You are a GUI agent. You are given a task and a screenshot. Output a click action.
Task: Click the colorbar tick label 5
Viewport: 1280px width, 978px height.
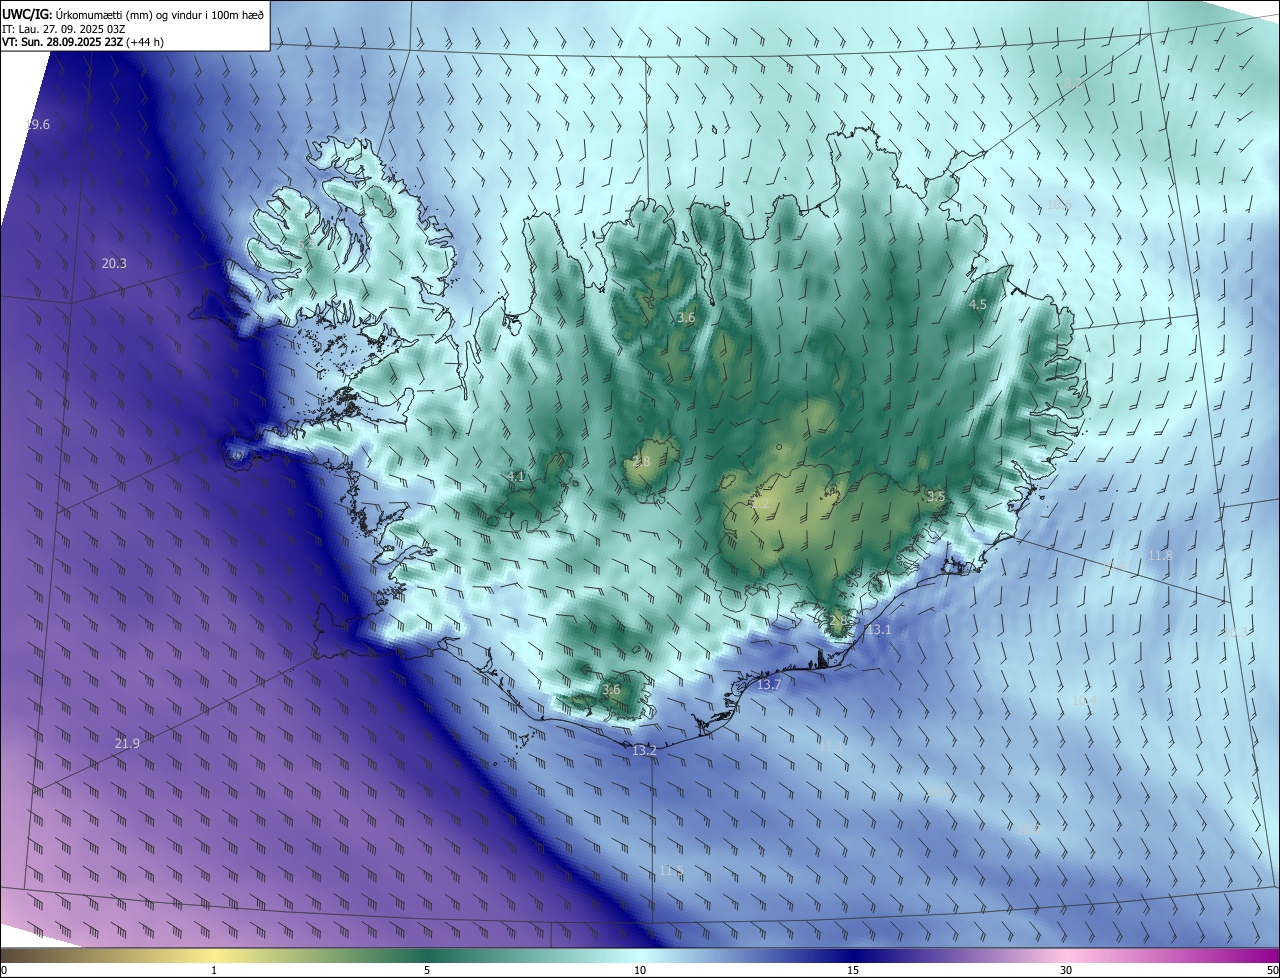(427, 970)
